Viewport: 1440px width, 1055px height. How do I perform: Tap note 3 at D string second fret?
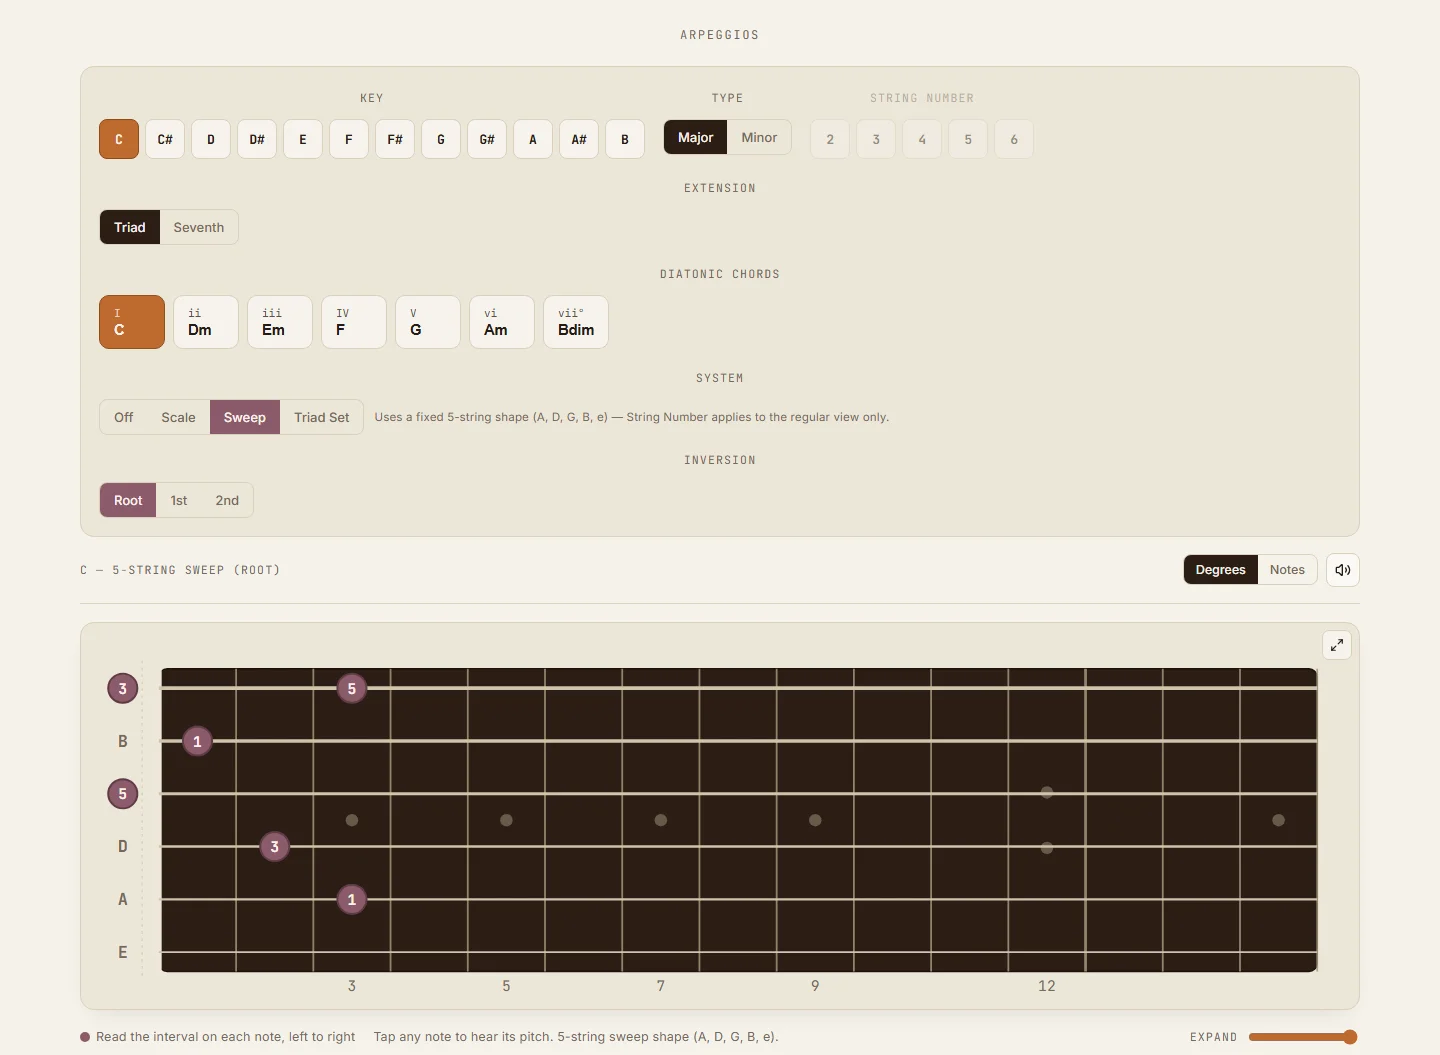pyautogui.click(x=274, y=846)
